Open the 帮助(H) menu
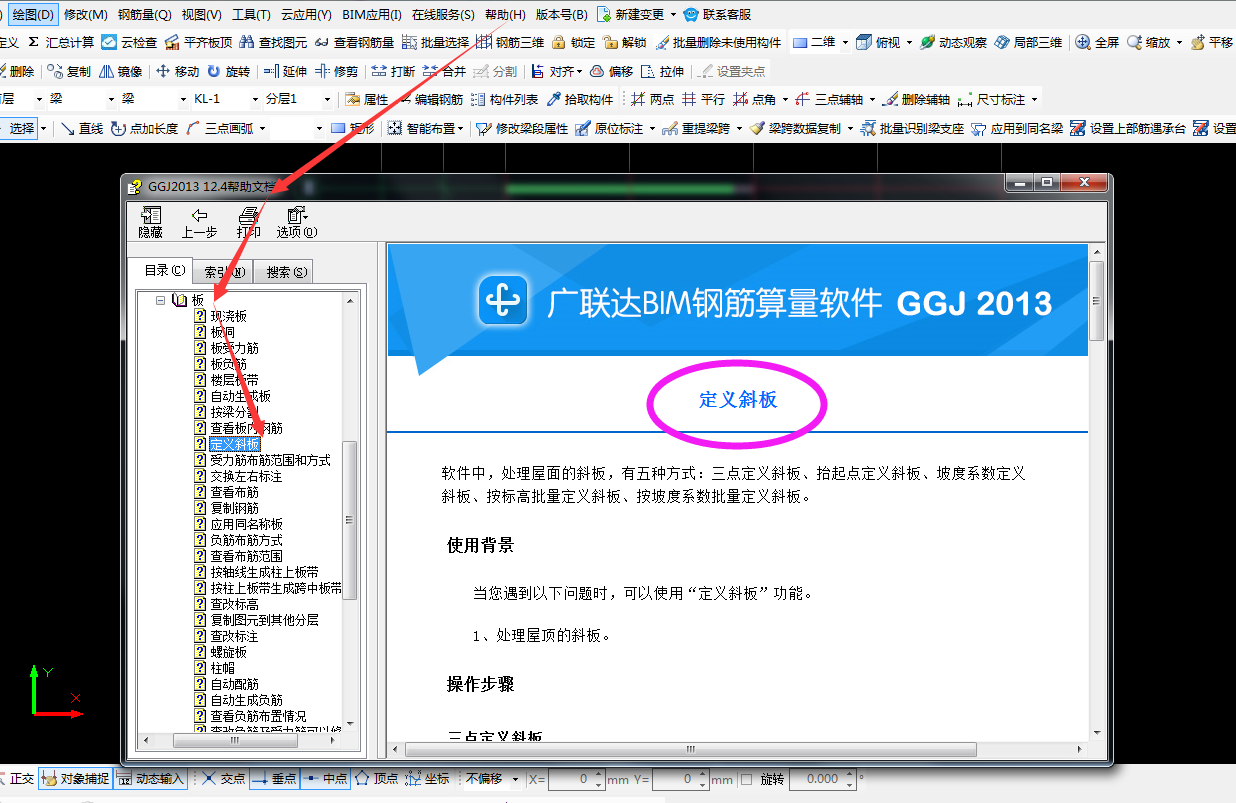Viewport: 1236px width, 803px height. pos(505,15)
